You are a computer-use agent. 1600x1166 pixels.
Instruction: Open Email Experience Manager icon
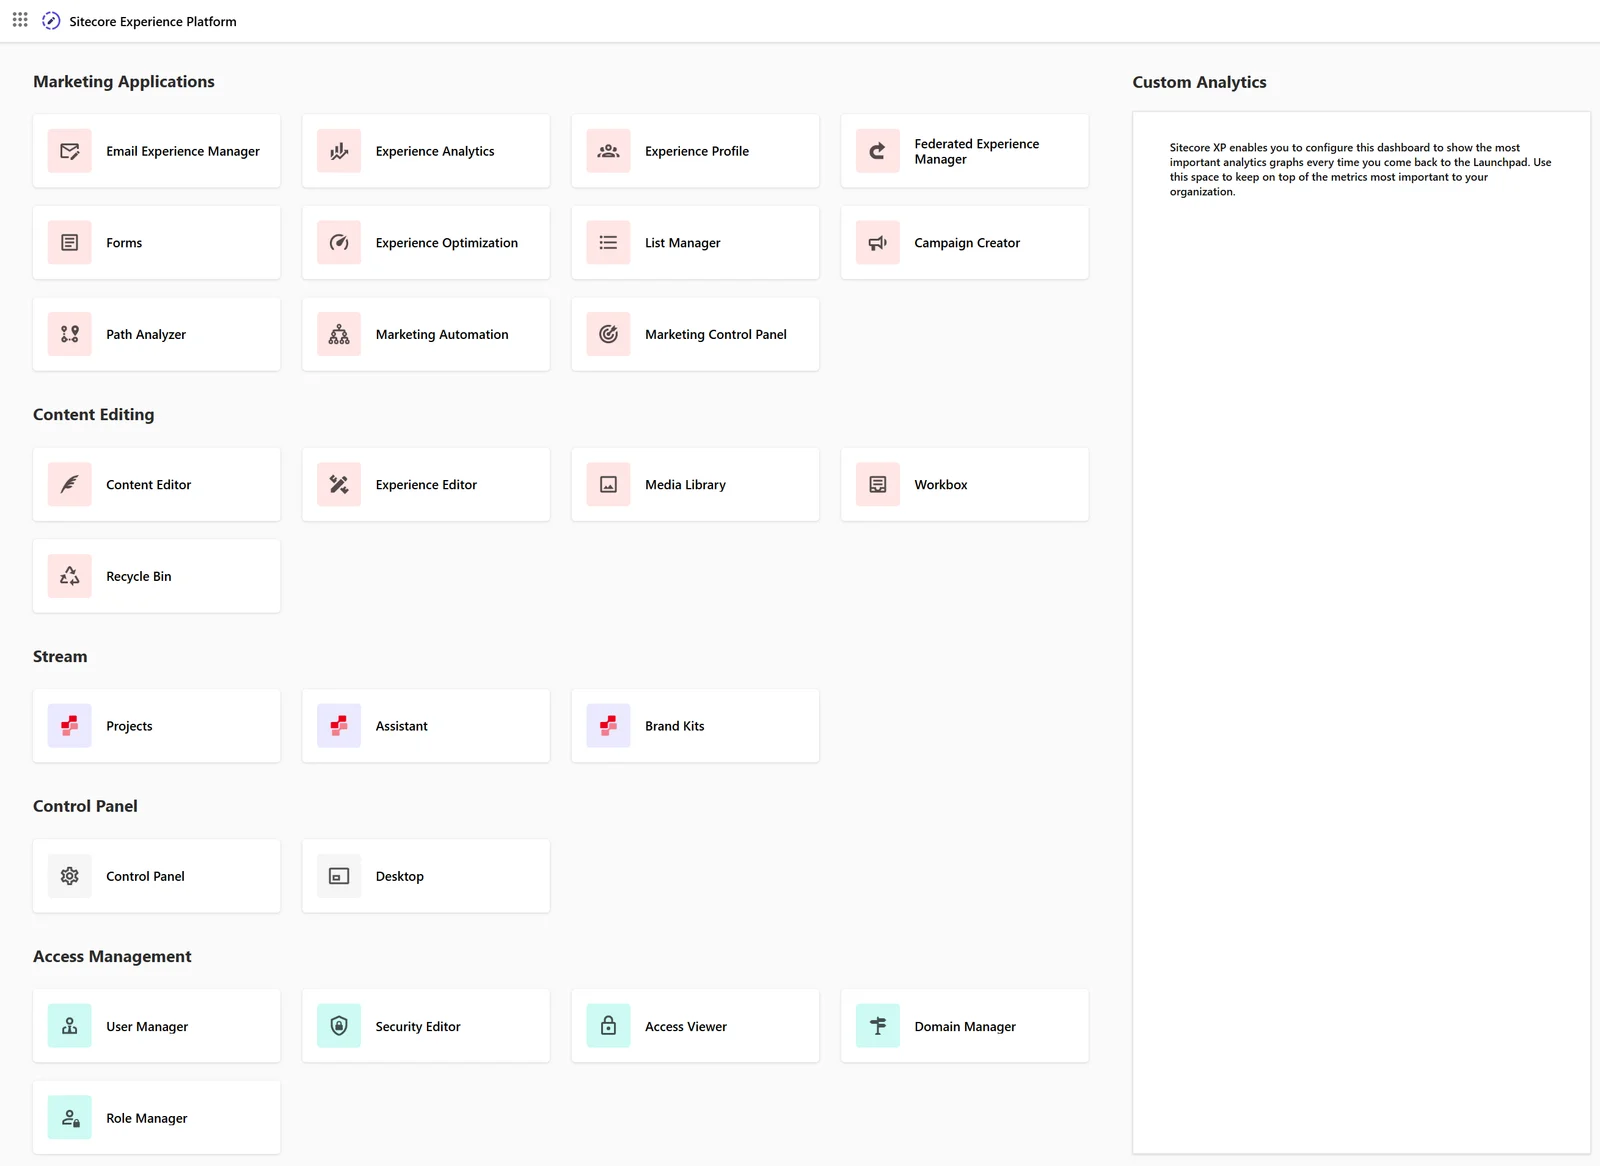tap(70, 151)
